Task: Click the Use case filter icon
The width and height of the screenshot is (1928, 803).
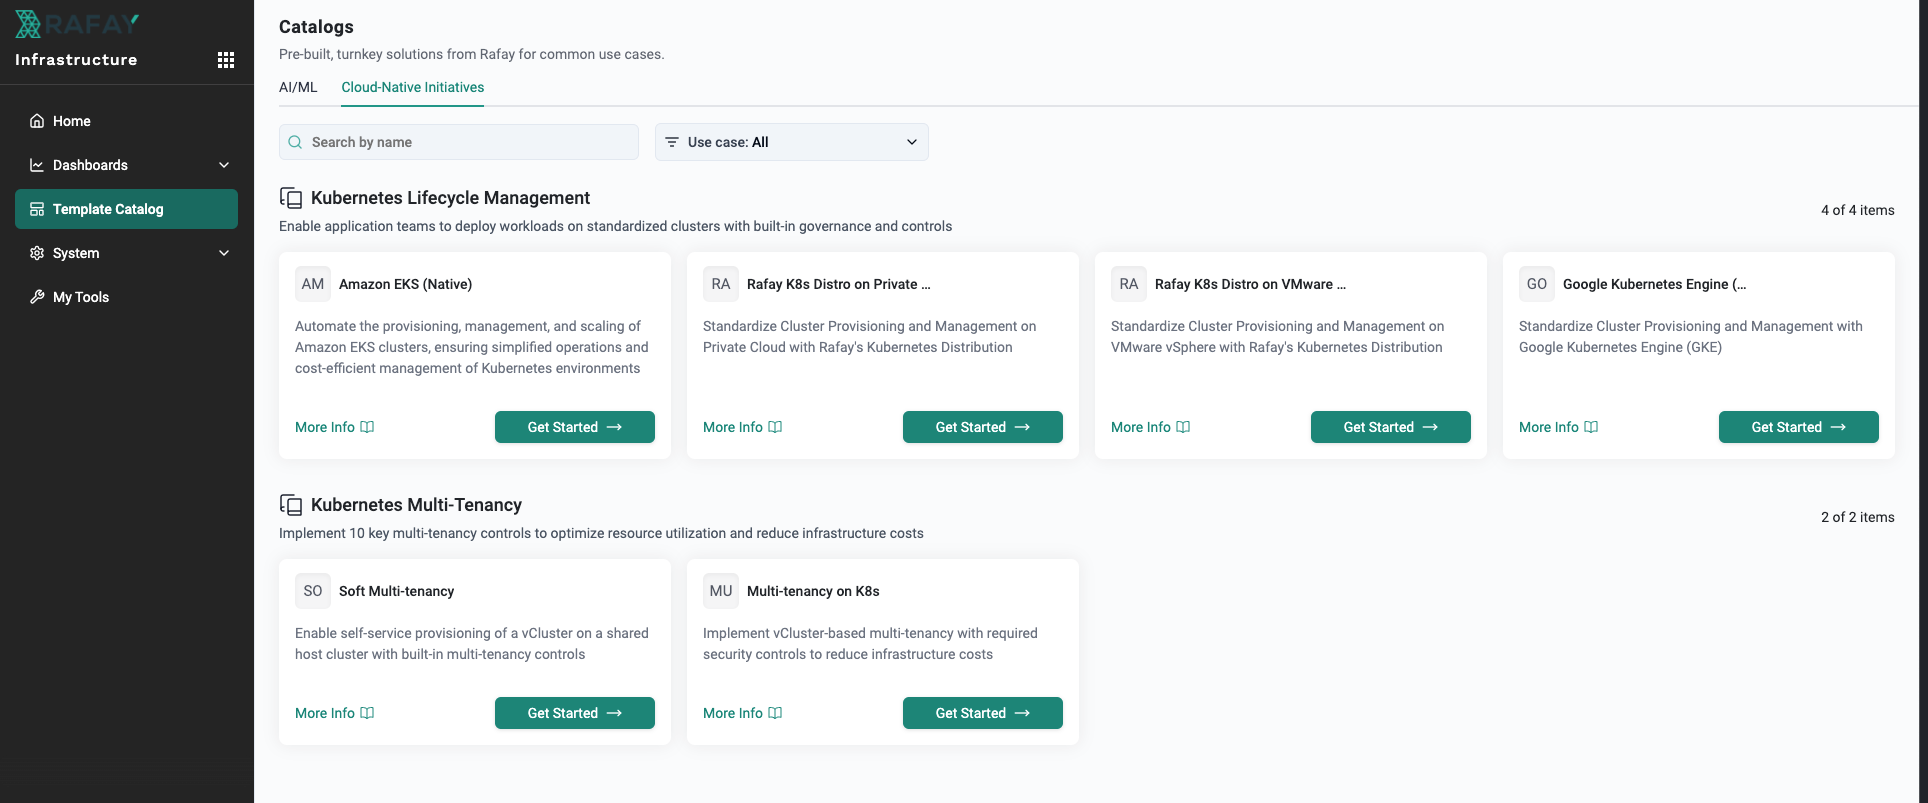Action: click(672, 142)
